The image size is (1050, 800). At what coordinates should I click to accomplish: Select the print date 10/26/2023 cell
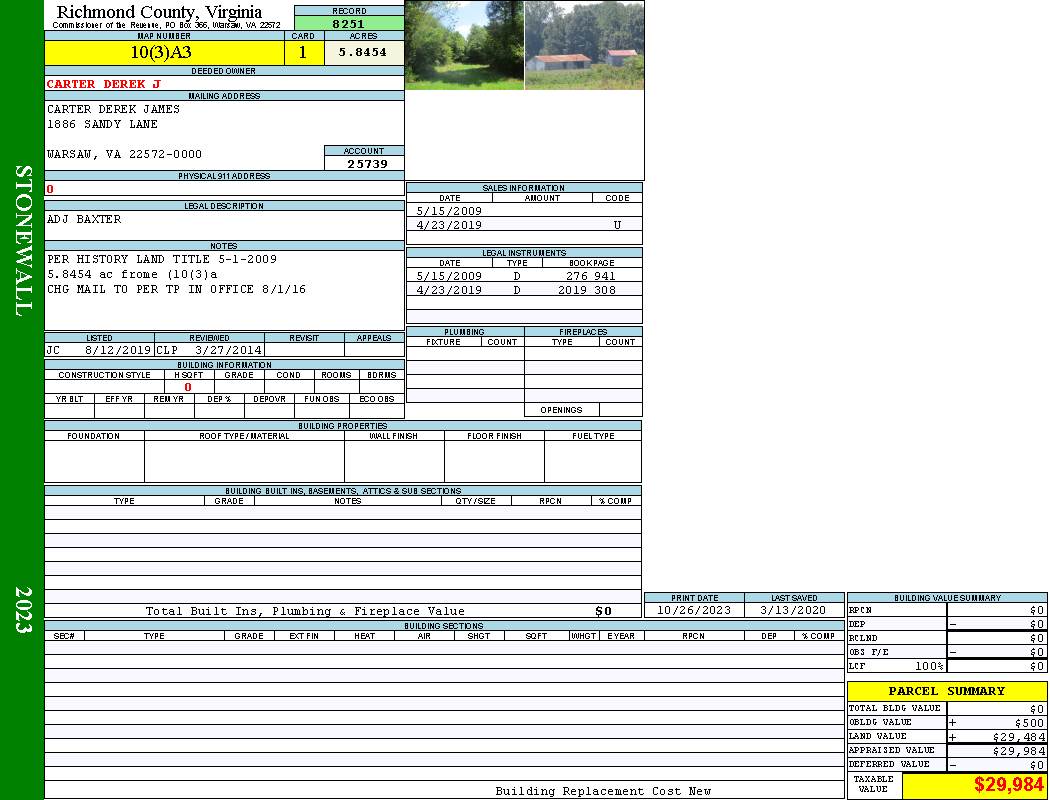[693, 610]
